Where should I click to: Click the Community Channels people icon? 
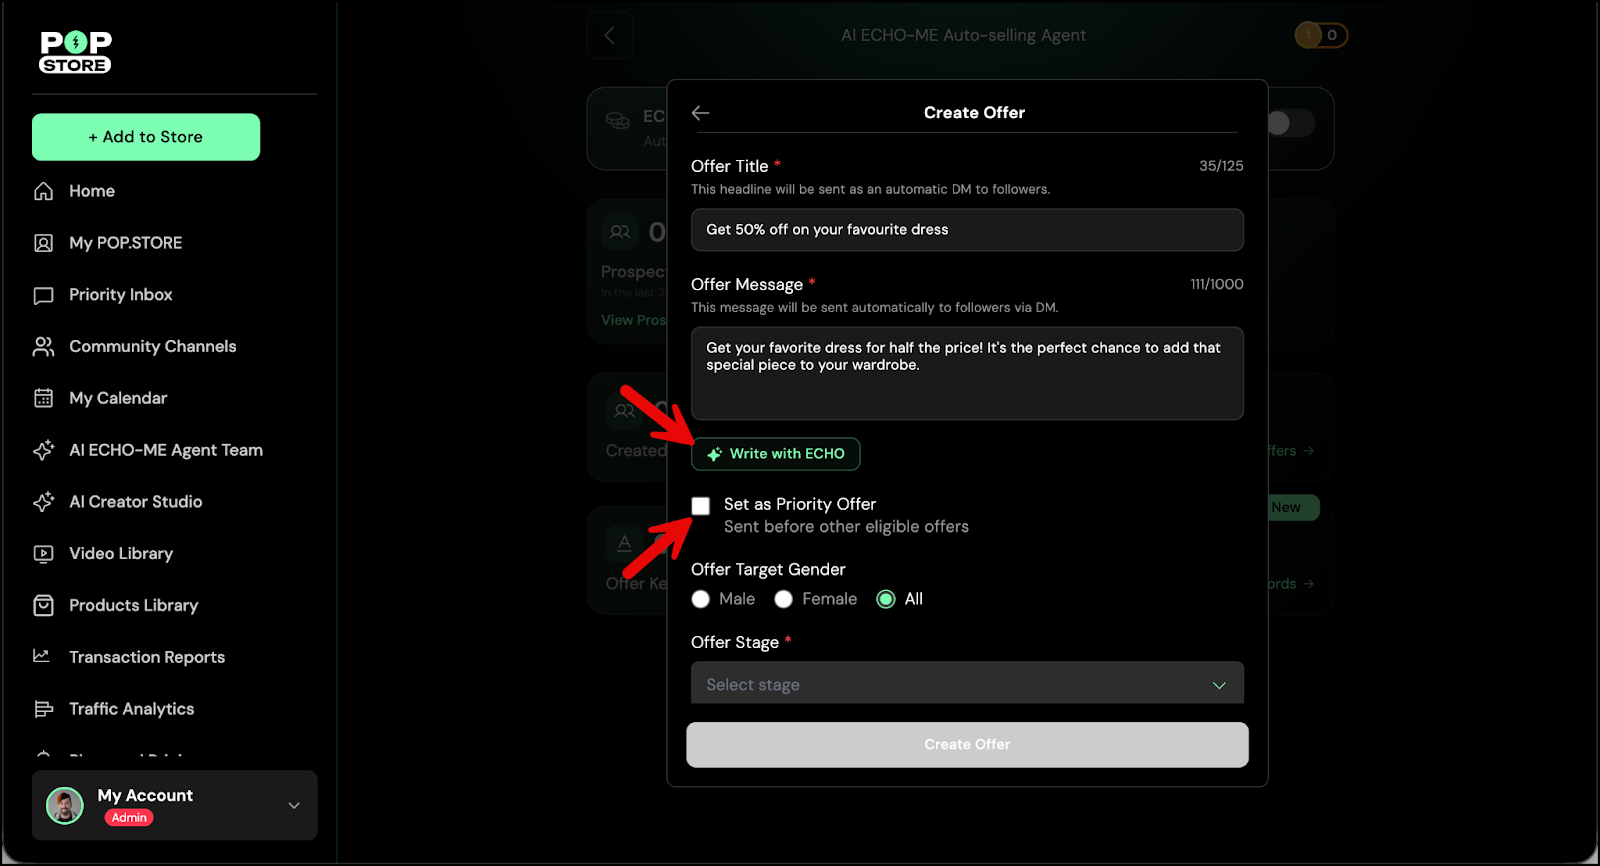(x=44, y=347)
